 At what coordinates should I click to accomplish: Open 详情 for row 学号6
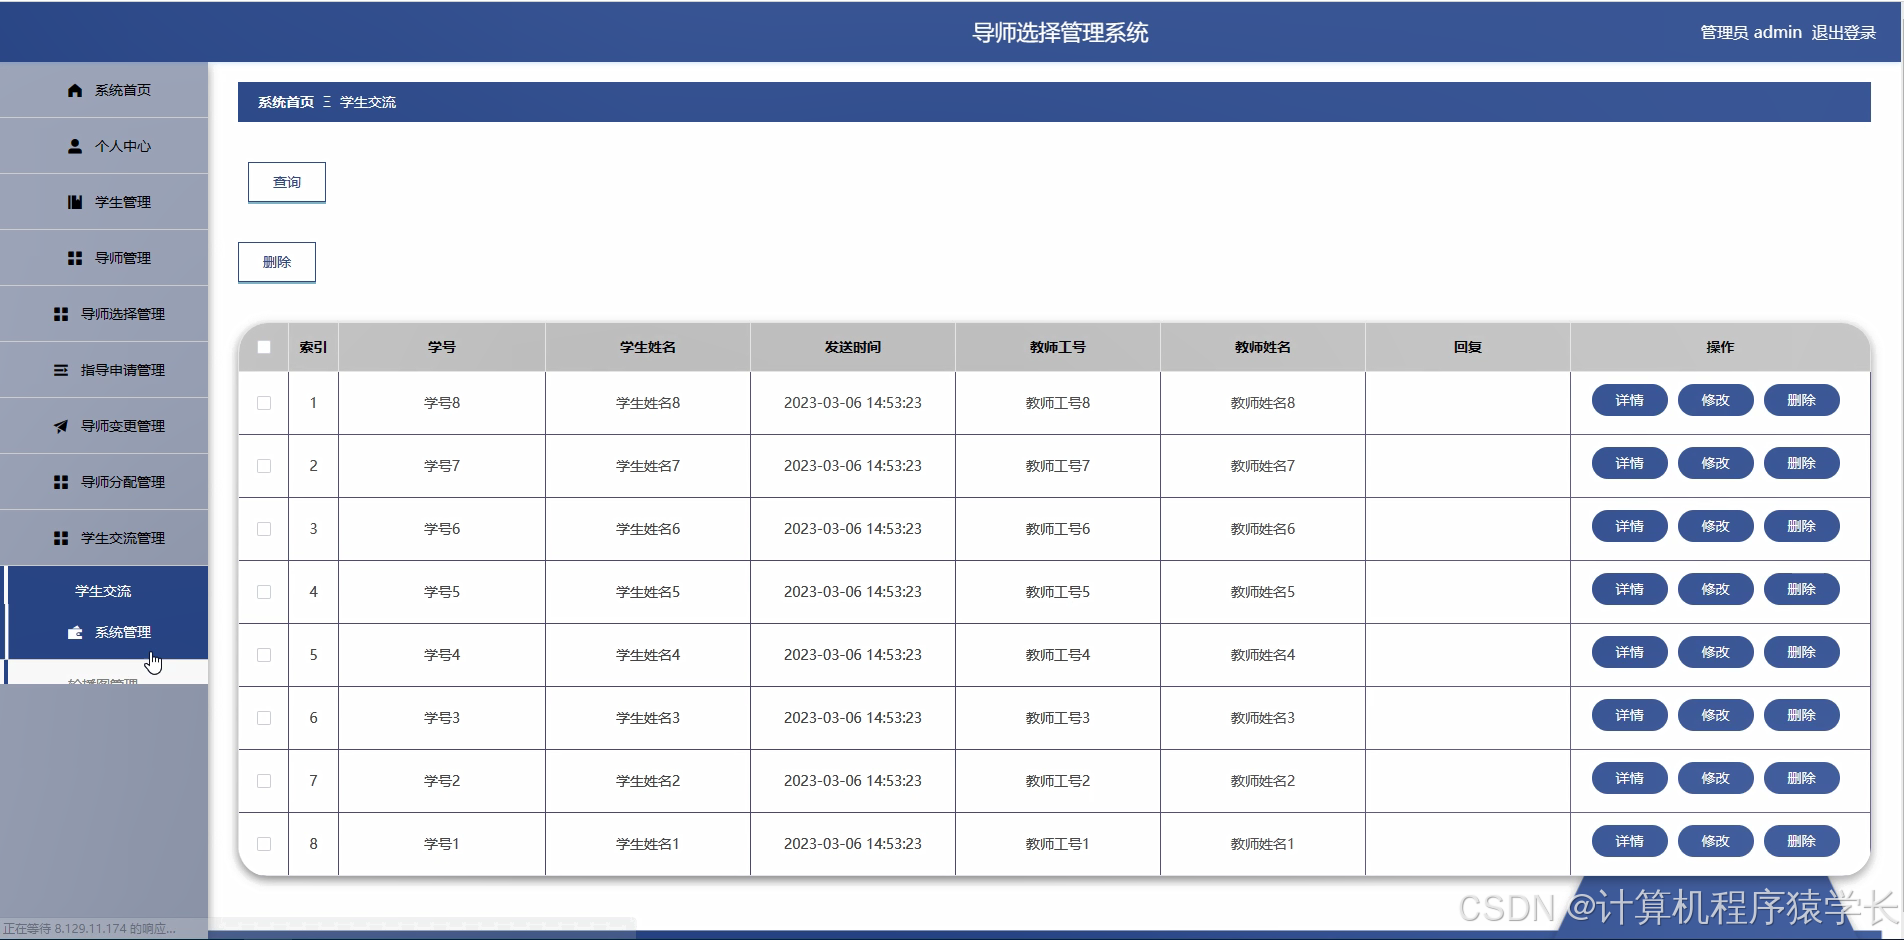click(x=1629, y=526)
